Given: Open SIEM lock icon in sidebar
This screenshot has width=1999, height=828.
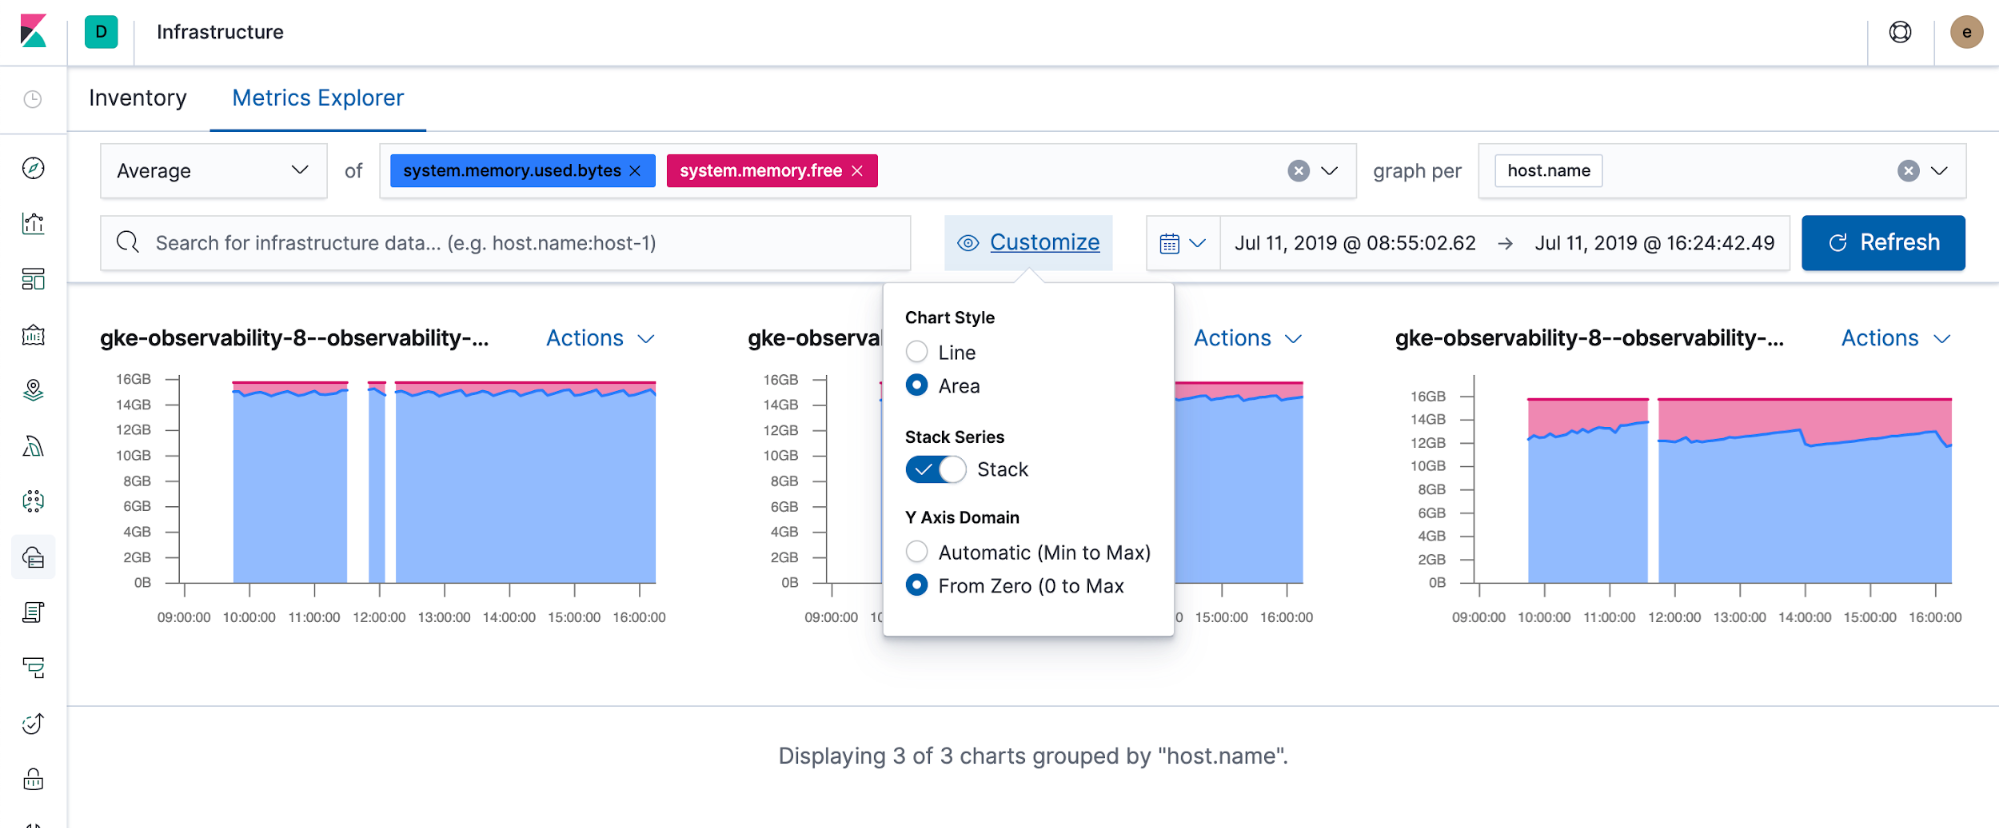Looking at the screenshot, I should tap(33, 779).
